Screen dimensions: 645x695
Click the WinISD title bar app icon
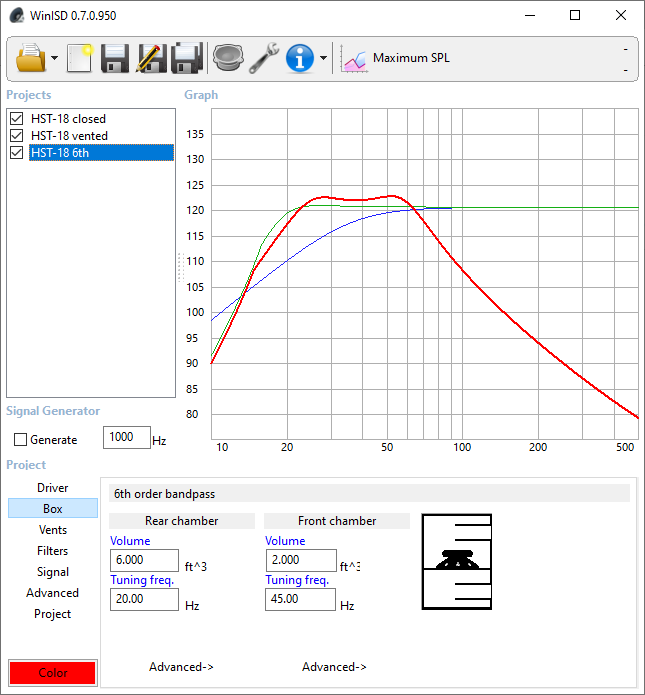[16, 15]
